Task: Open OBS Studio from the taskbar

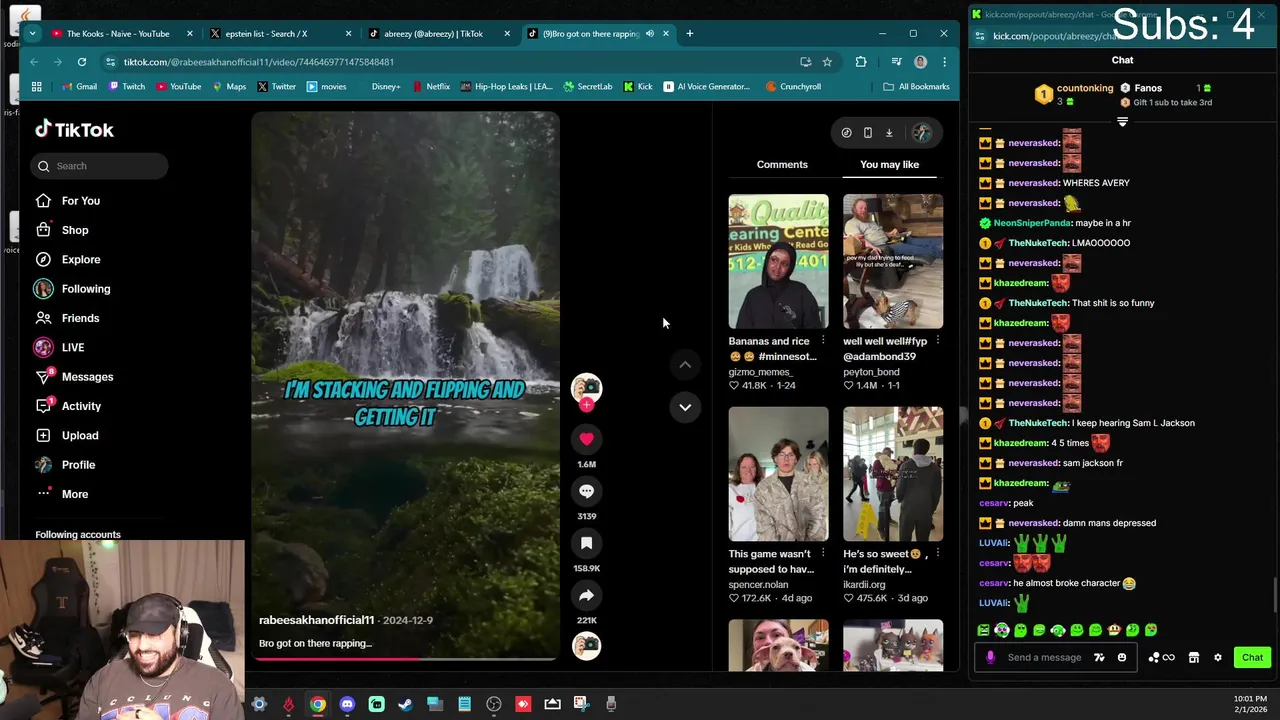Action: (x=493, y=704)
